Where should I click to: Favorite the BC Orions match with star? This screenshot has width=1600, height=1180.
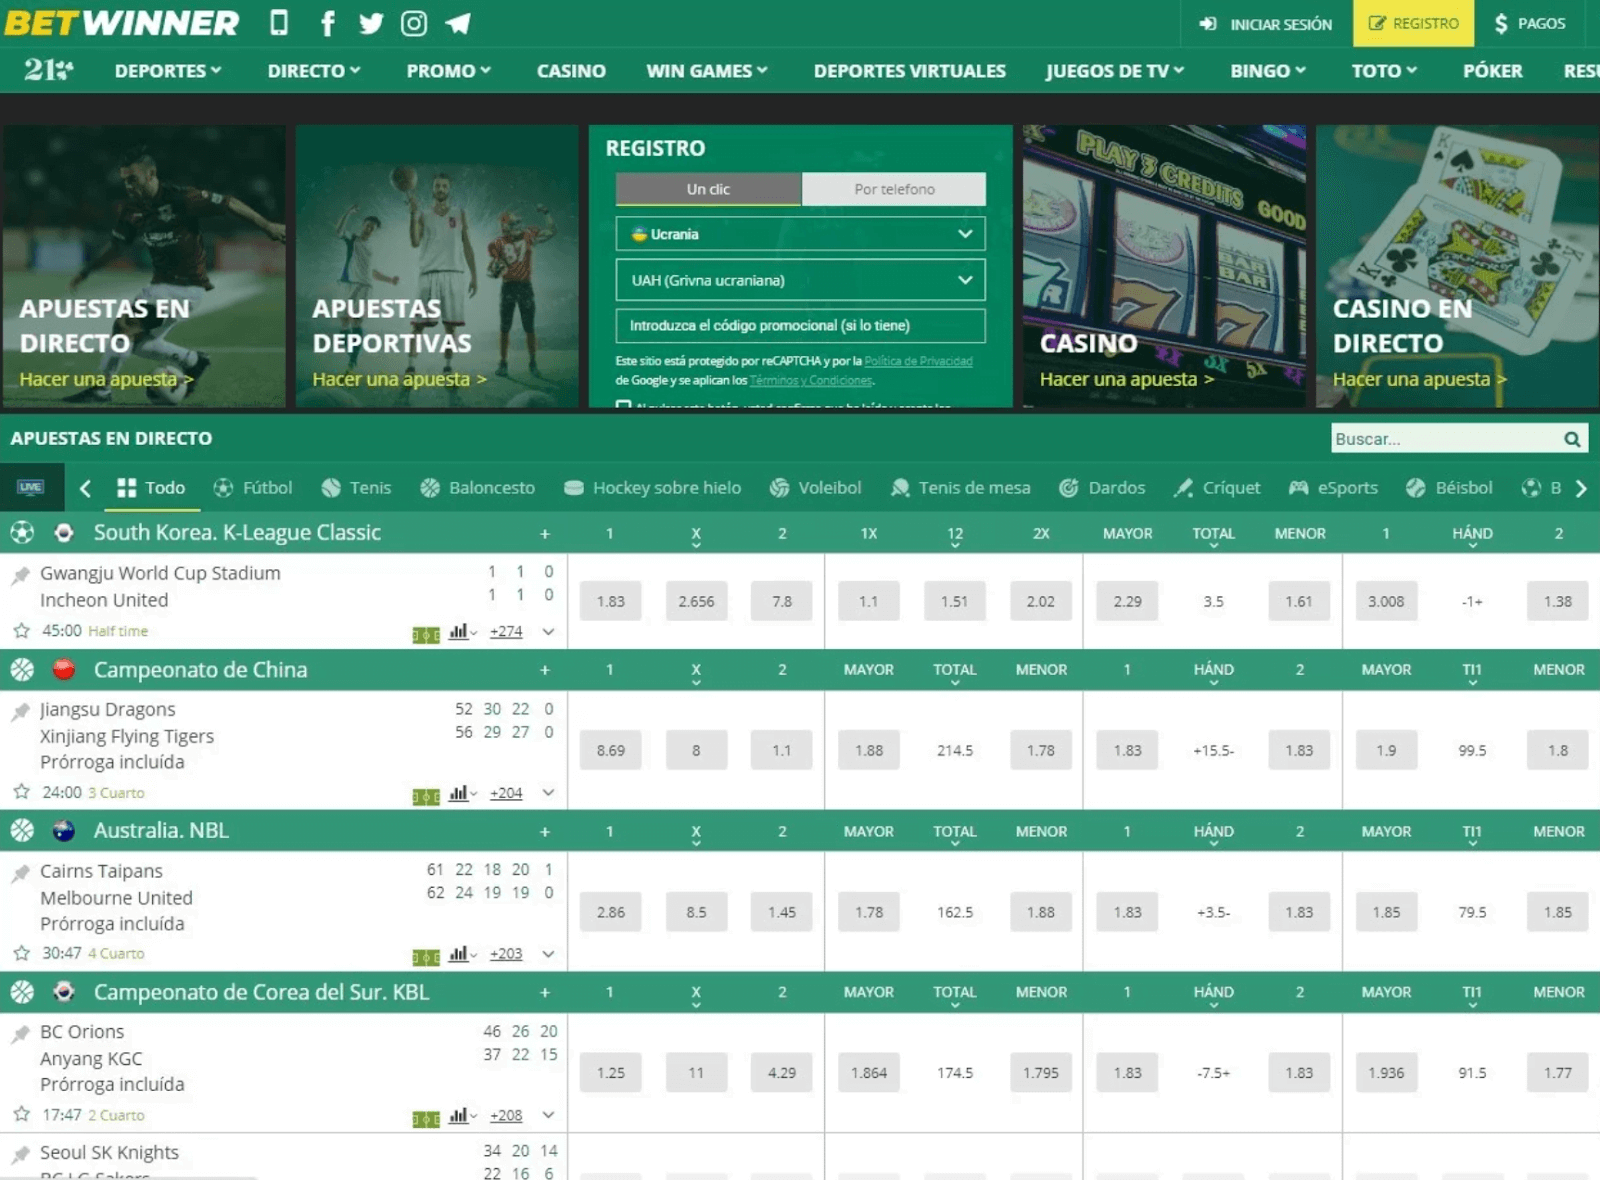pyautogui.click(x=21, y=1114)
